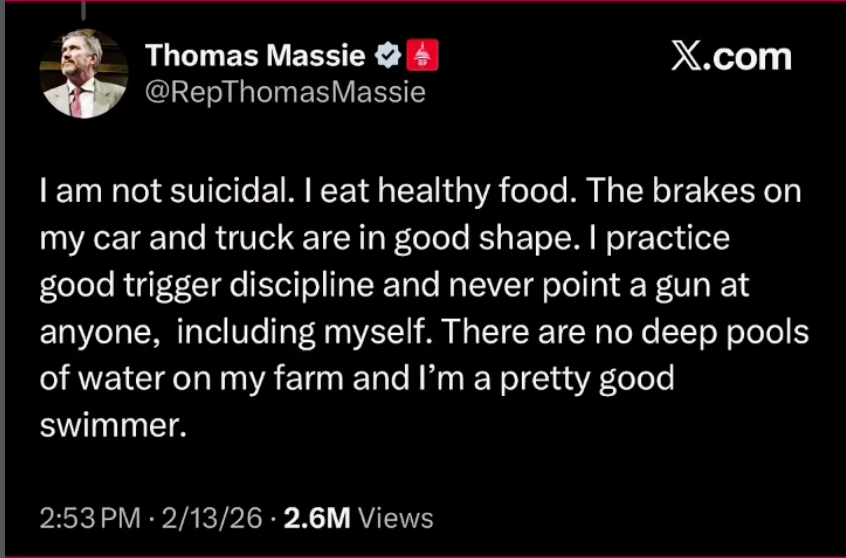
Task: Click the X logo in the watermark
Action: point(687,56)
